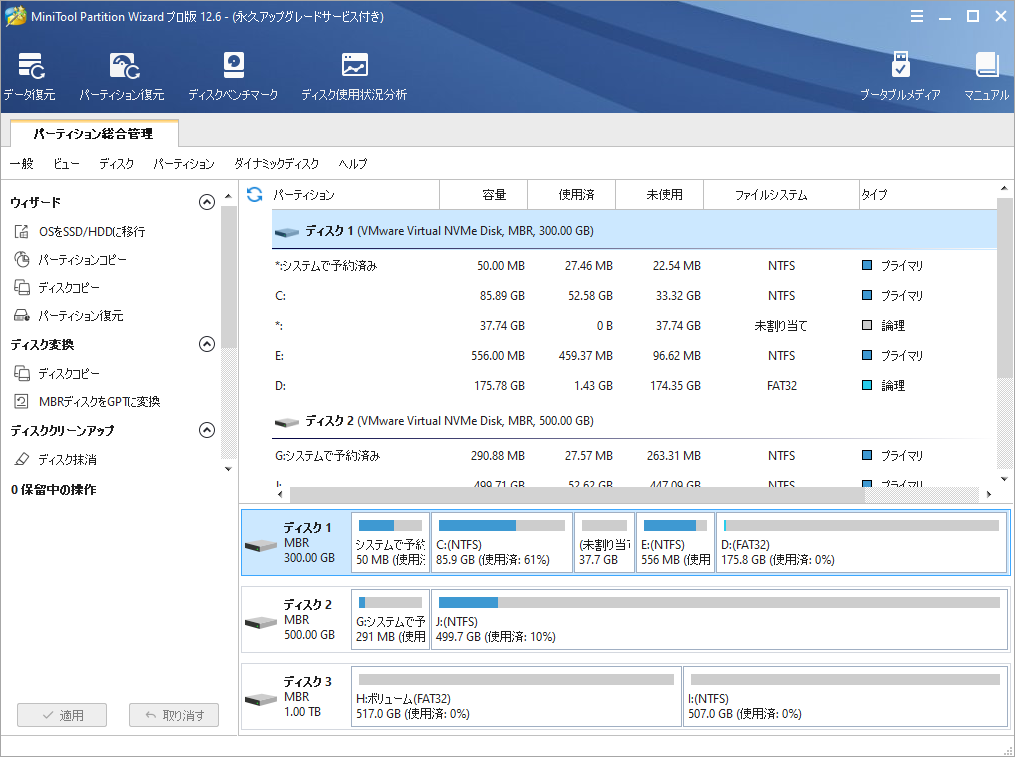Open the 一般 menu
The height and width of the screenshot is (757, 1015).
21,163
